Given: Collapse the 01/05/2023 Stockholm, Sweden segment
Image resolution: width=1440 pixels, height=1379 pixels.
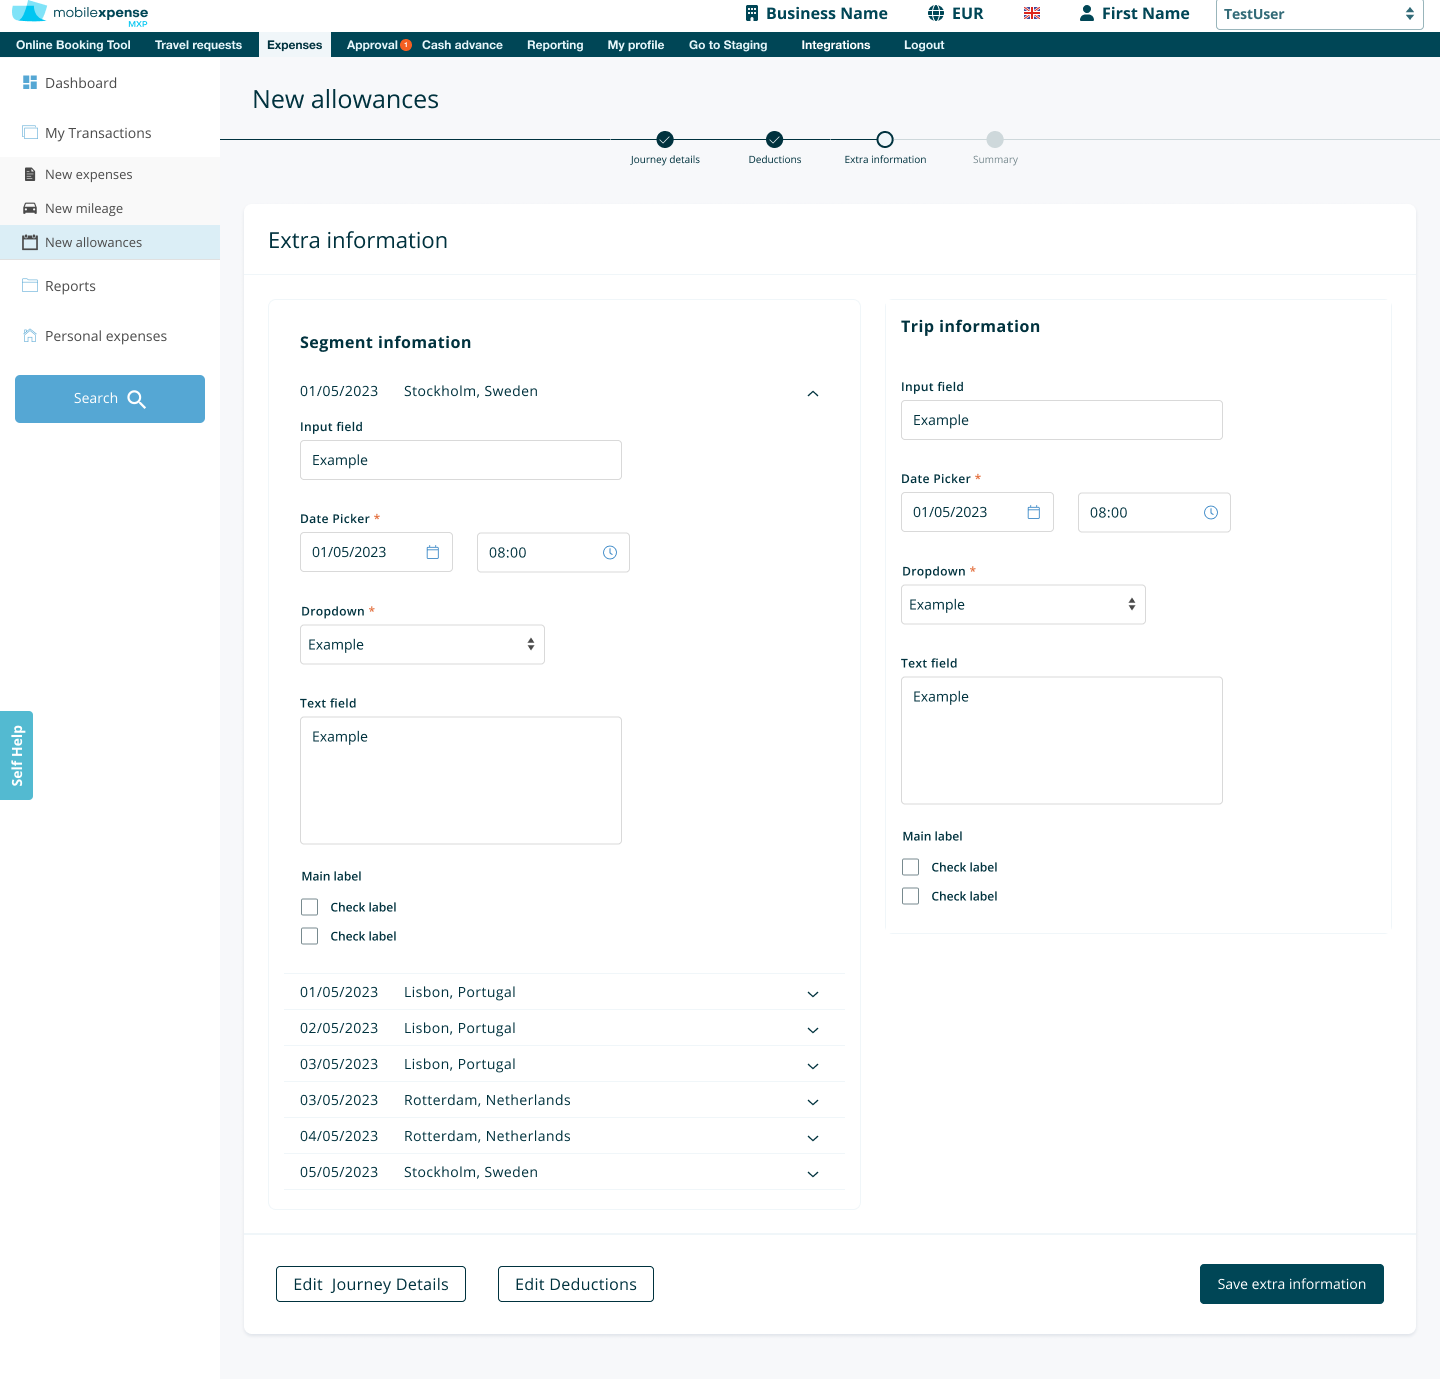Looking at the screenshot, I should (x=813, y=393).
